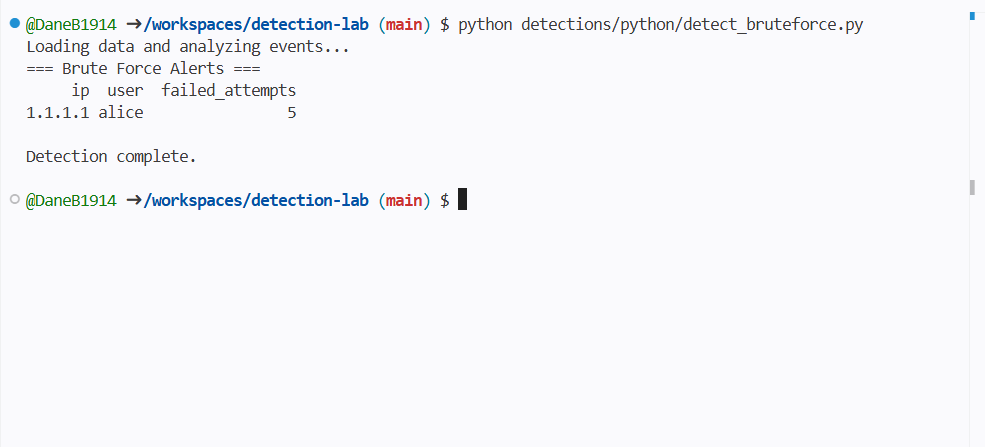The image size is (985, 447).
Task: Click the 'Detection complete.' output line
Action: point(111,156)
